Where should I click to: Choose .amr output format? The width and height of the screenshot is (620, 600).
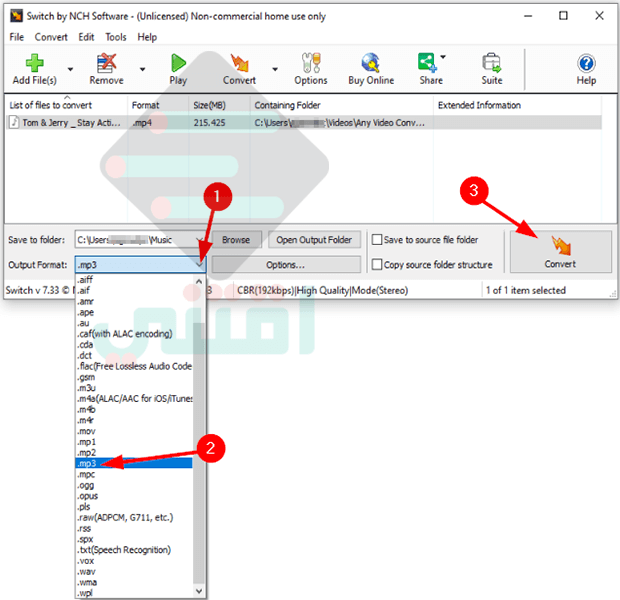[x=134, y=301]
